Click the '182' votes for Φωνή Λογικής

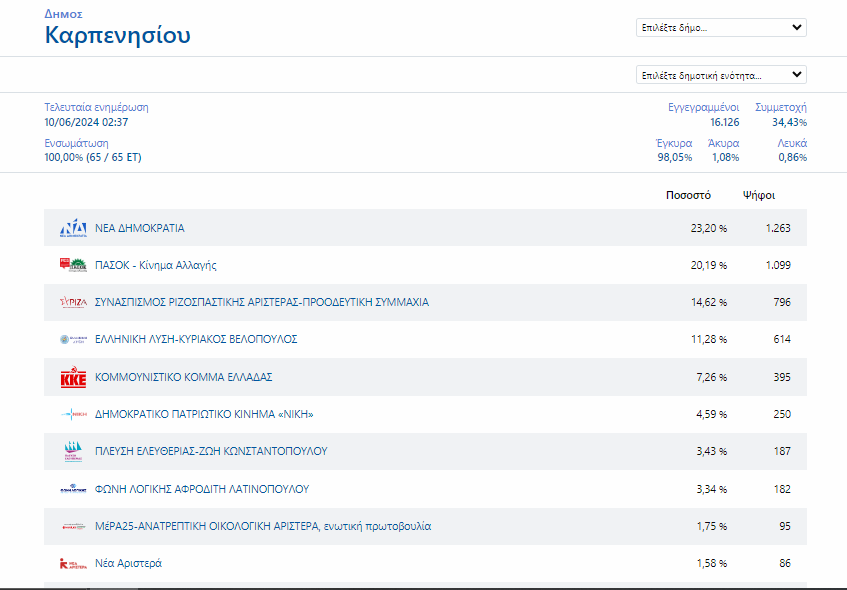[x=782, y=489]
